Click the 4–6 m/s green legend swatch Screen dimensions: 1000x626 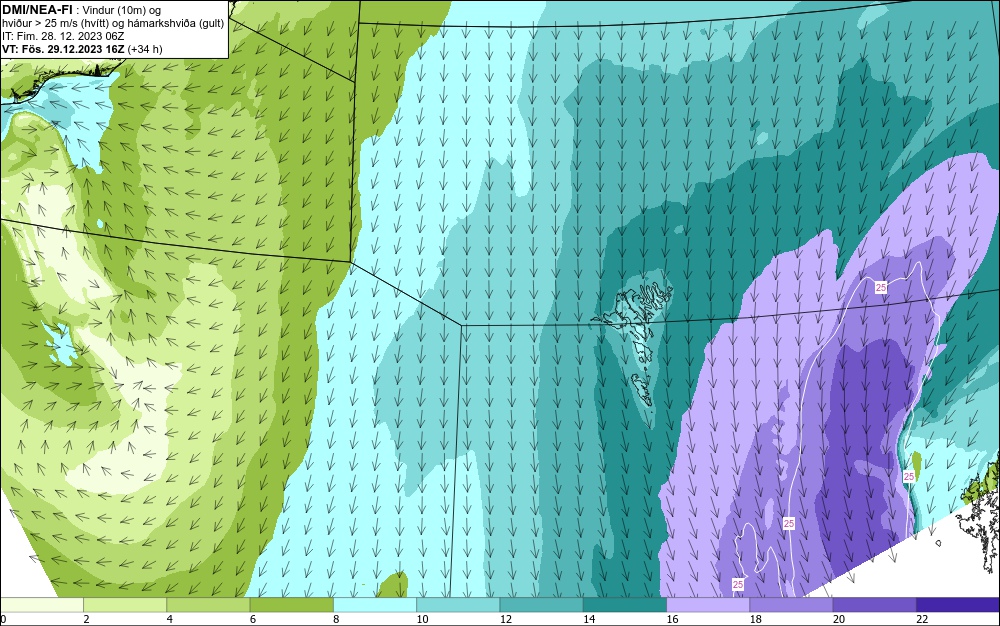[209, 604]
